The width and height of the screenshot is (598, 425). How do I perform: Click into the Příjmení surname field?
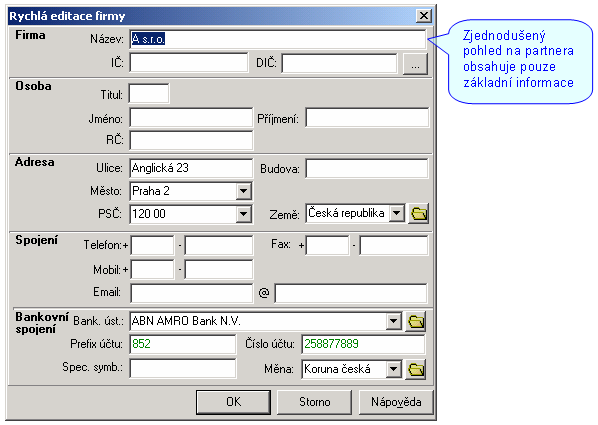click(367, 118)
